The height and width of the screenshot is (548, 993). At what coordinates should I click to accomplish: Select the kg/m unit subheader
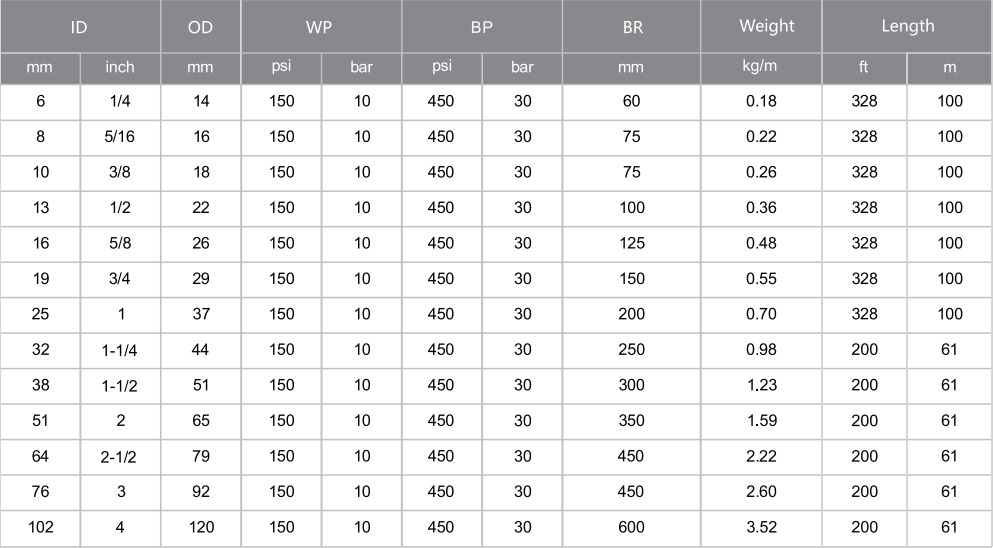coord(761,68)
